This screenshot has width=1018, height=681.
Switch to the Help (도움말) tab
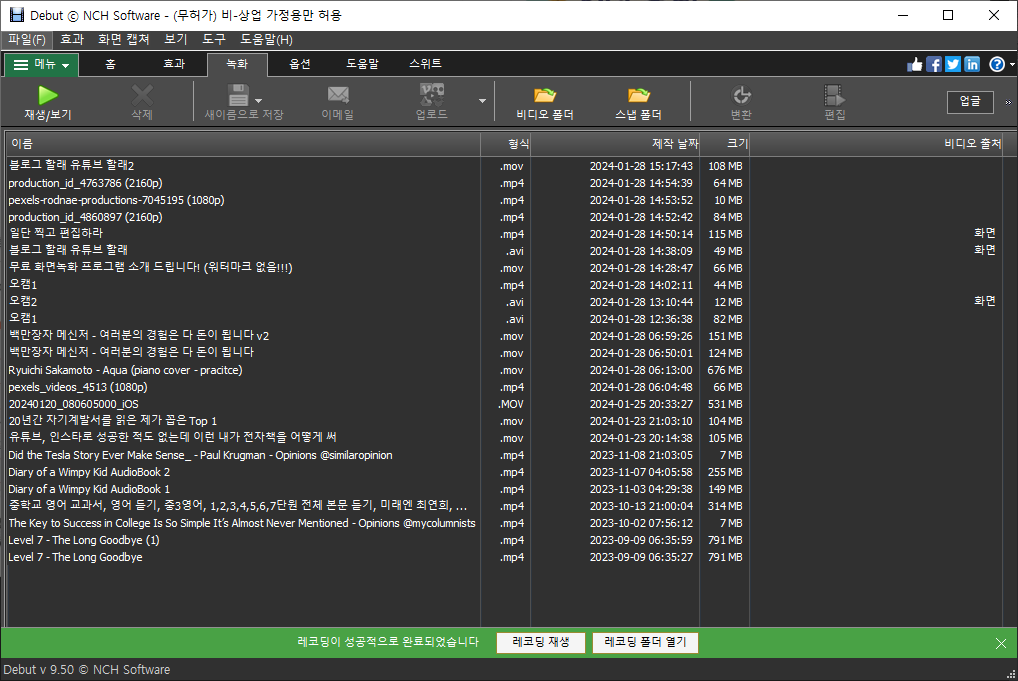[x=362, y=64]
